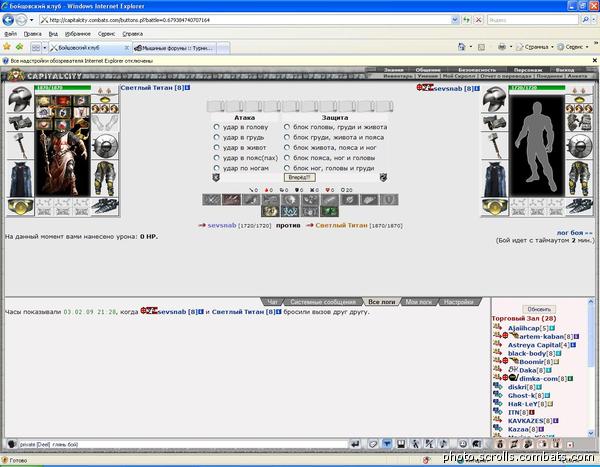The width and height of the screenshot is (600, 467).
Task: Select defense 'блок ног, головы и груди'
Action: (287, 168)
